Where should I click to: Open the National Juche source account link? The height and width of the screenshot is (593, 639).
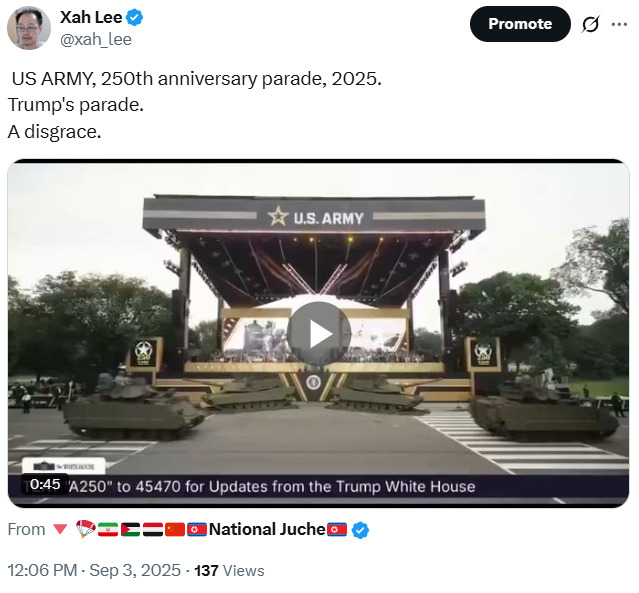[x=267, y=529]
